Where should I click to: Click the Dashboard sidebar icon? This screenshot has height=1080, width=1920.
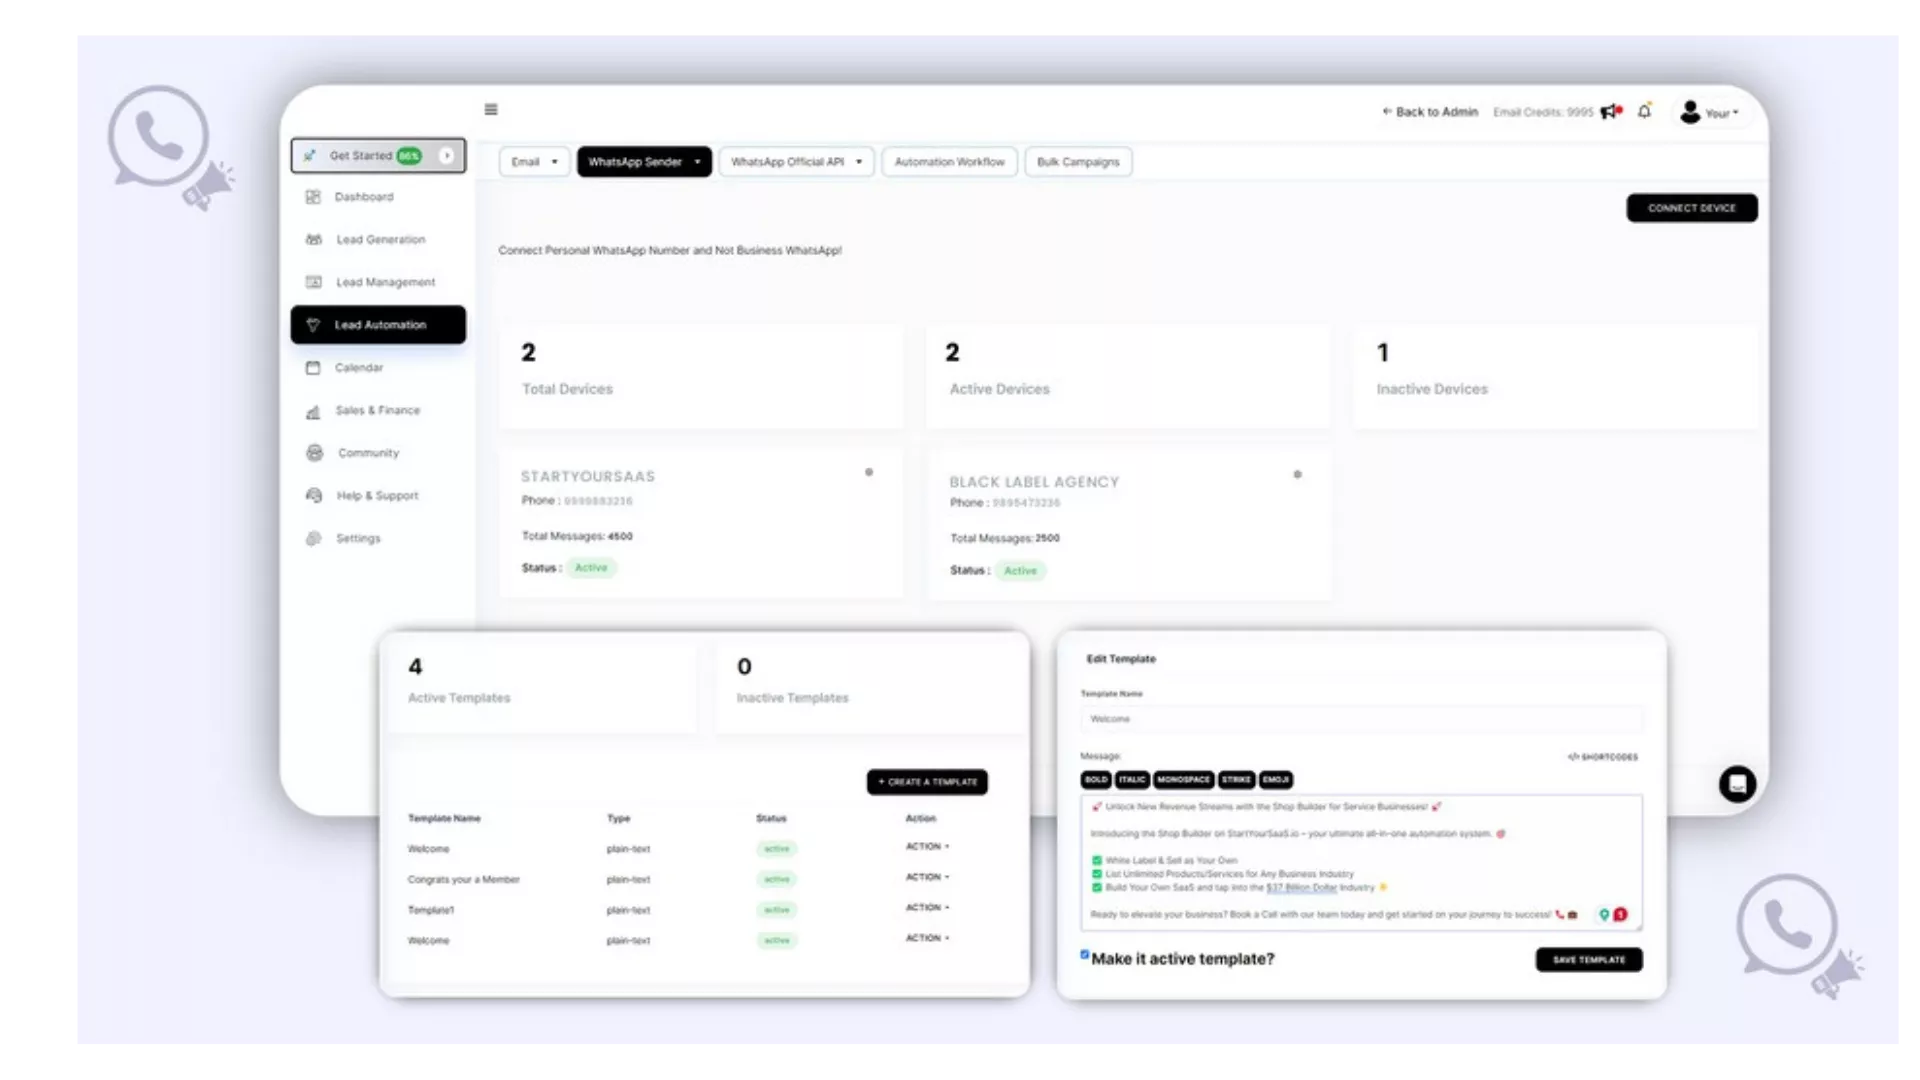(313, 197)
